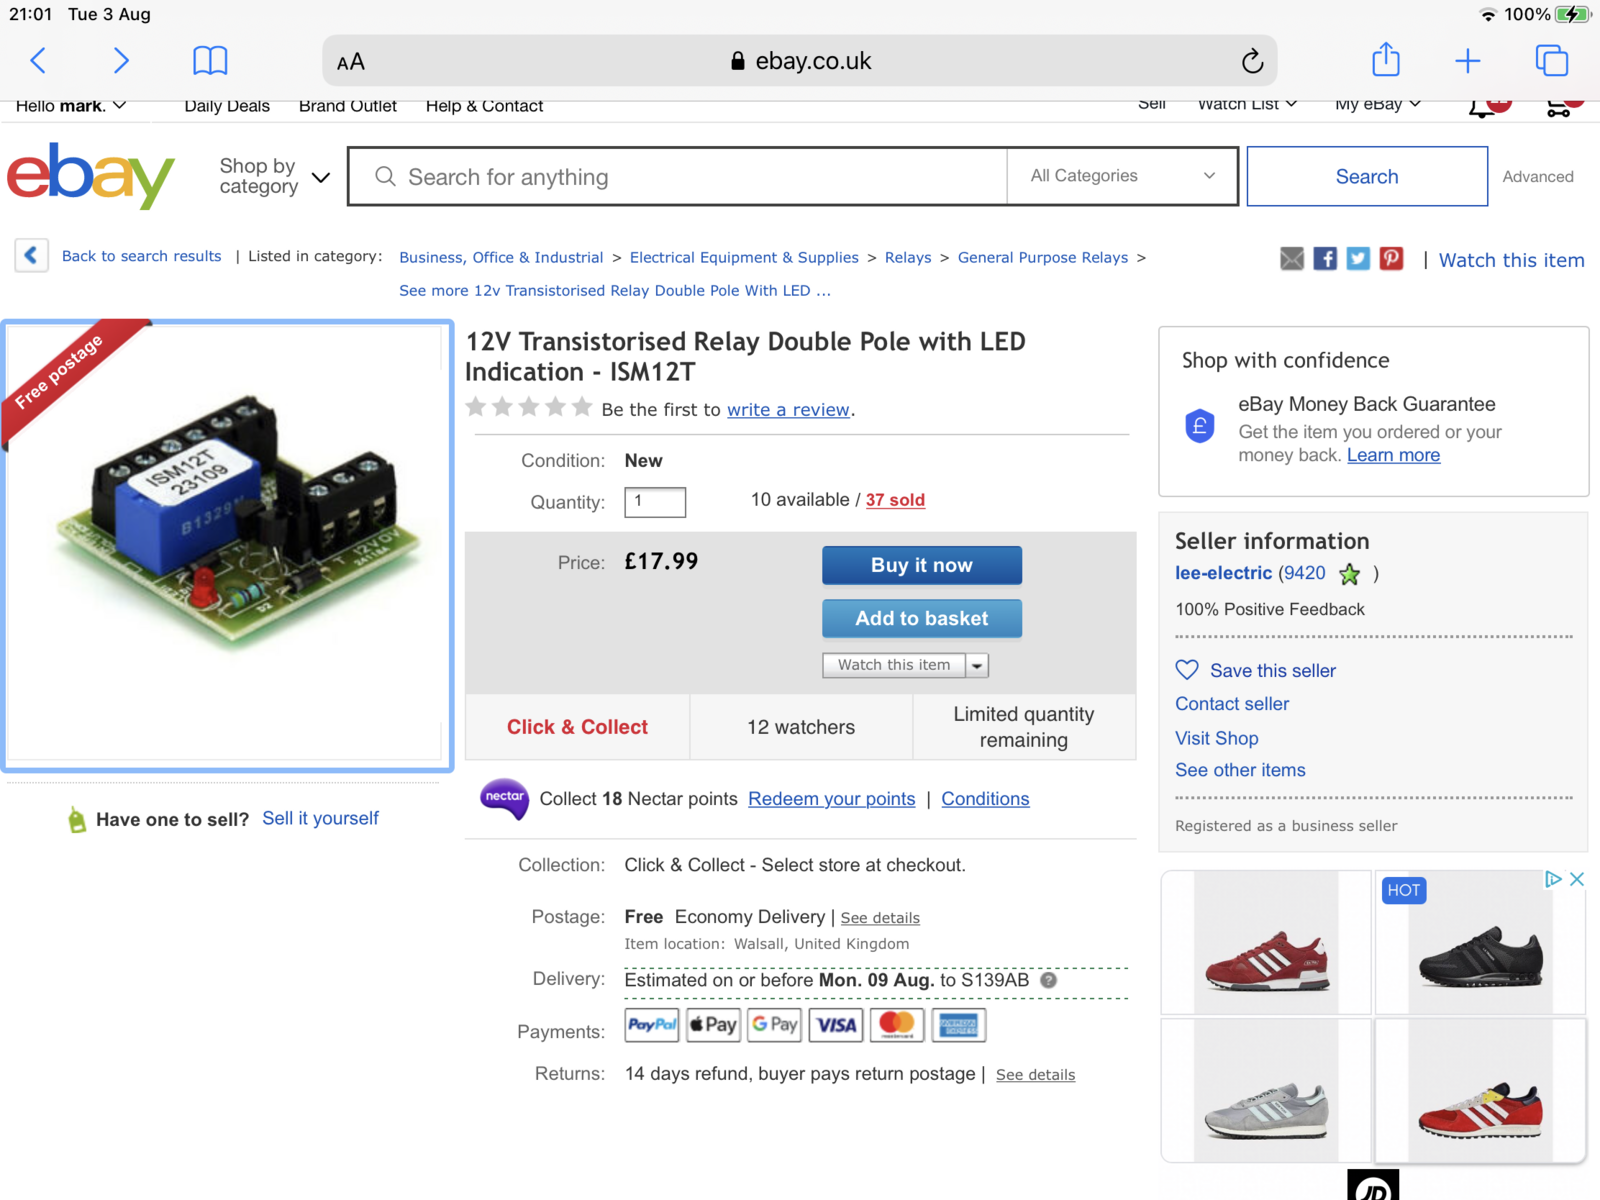The image size is (1600, 1200).
Task: Click the Buy it now button
Action: coord(922,565)
